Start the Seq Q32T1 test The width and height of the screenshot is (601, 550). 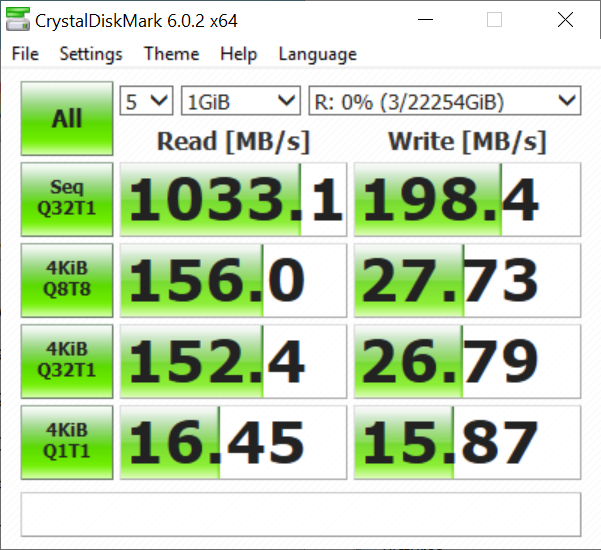tap(67, 199)
